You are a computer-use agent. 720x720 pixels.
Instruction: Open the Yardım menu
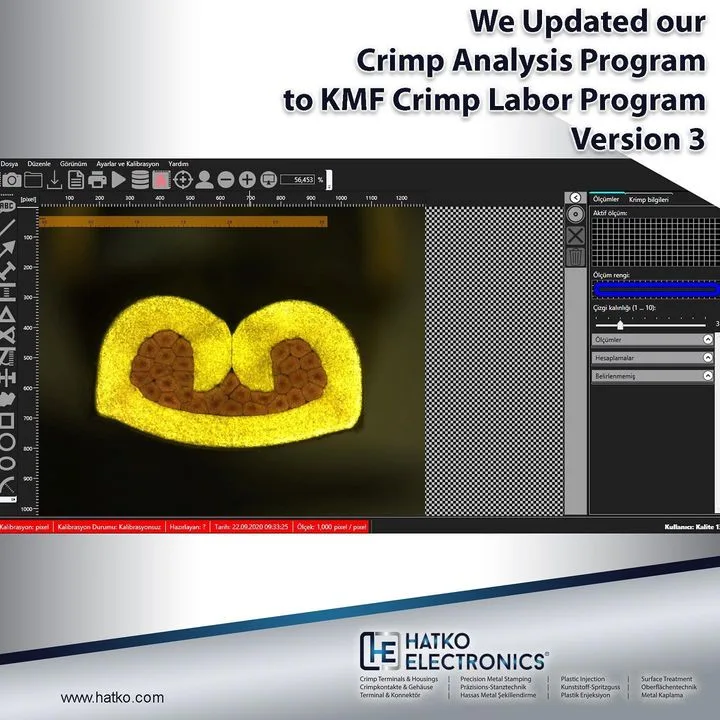[x=178, y=163]
